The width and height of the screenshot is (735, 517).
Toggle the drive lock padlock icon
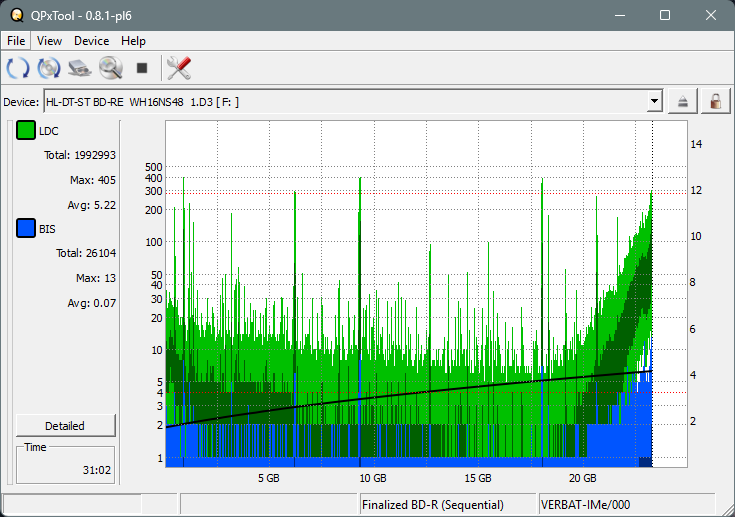tap(715, 101)
